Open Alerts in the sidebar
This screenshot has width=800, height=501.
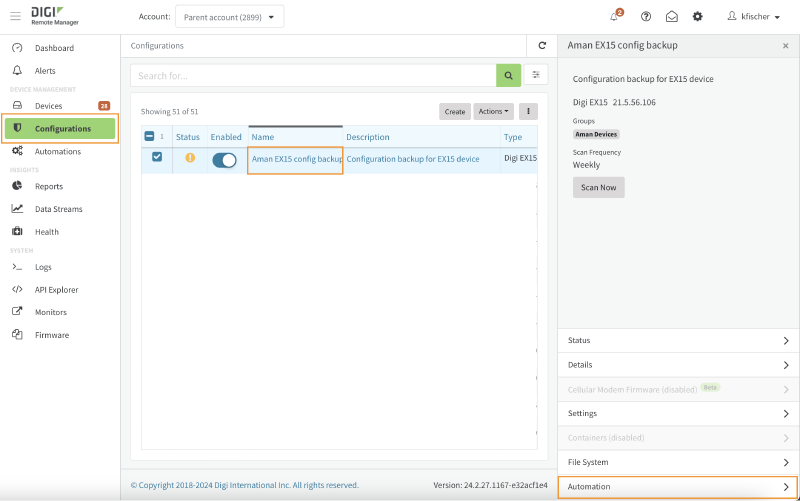pos(45,71)
